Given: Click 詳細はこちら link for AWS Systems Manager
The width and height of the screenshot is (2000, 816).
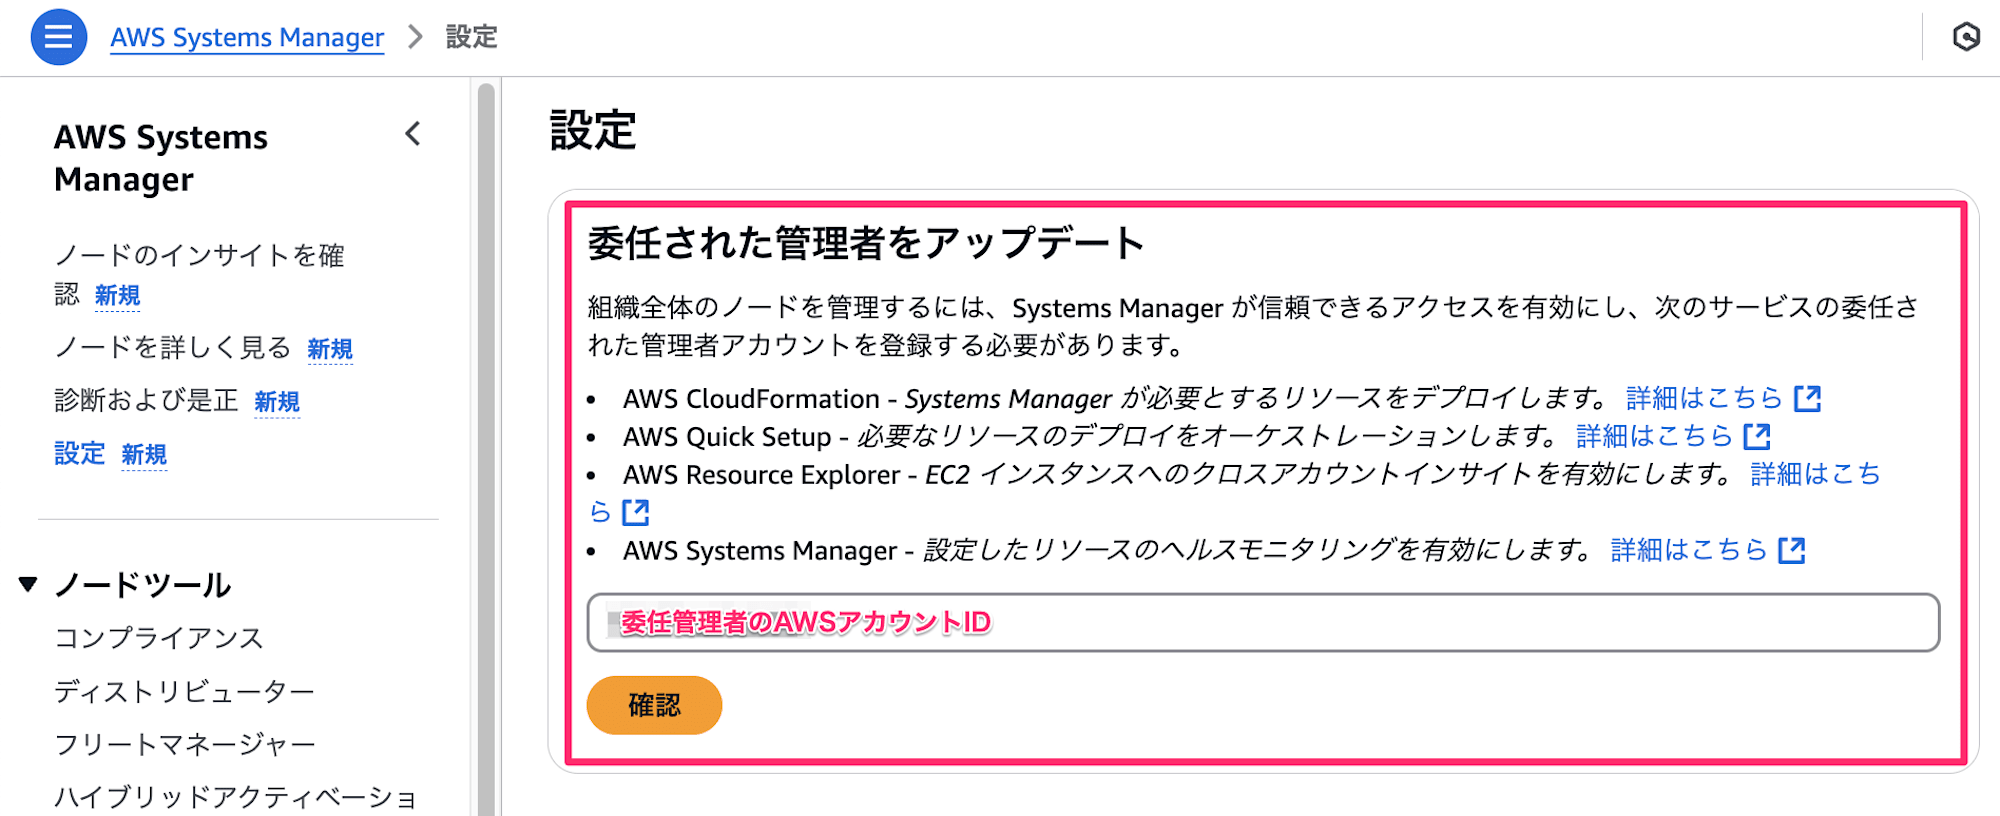Looking at the screenshot, I should pyautogui.click(x=1689, y=550).
